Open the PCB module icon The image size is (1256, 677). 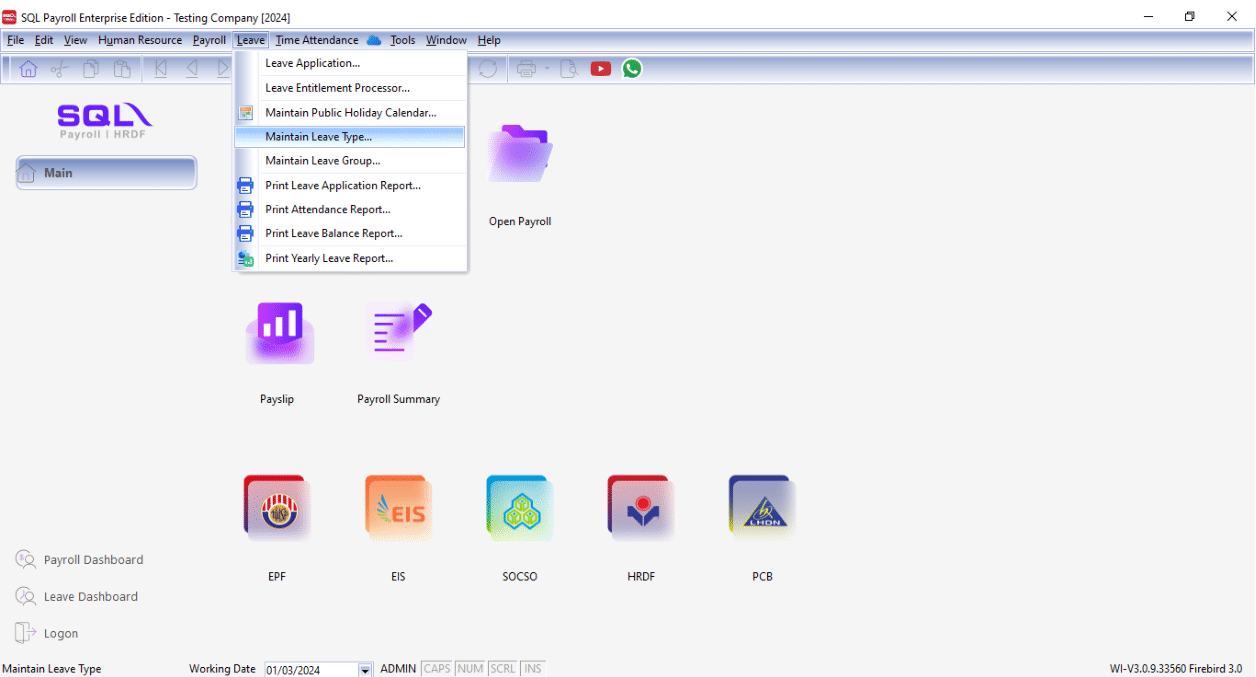[762, 509]
